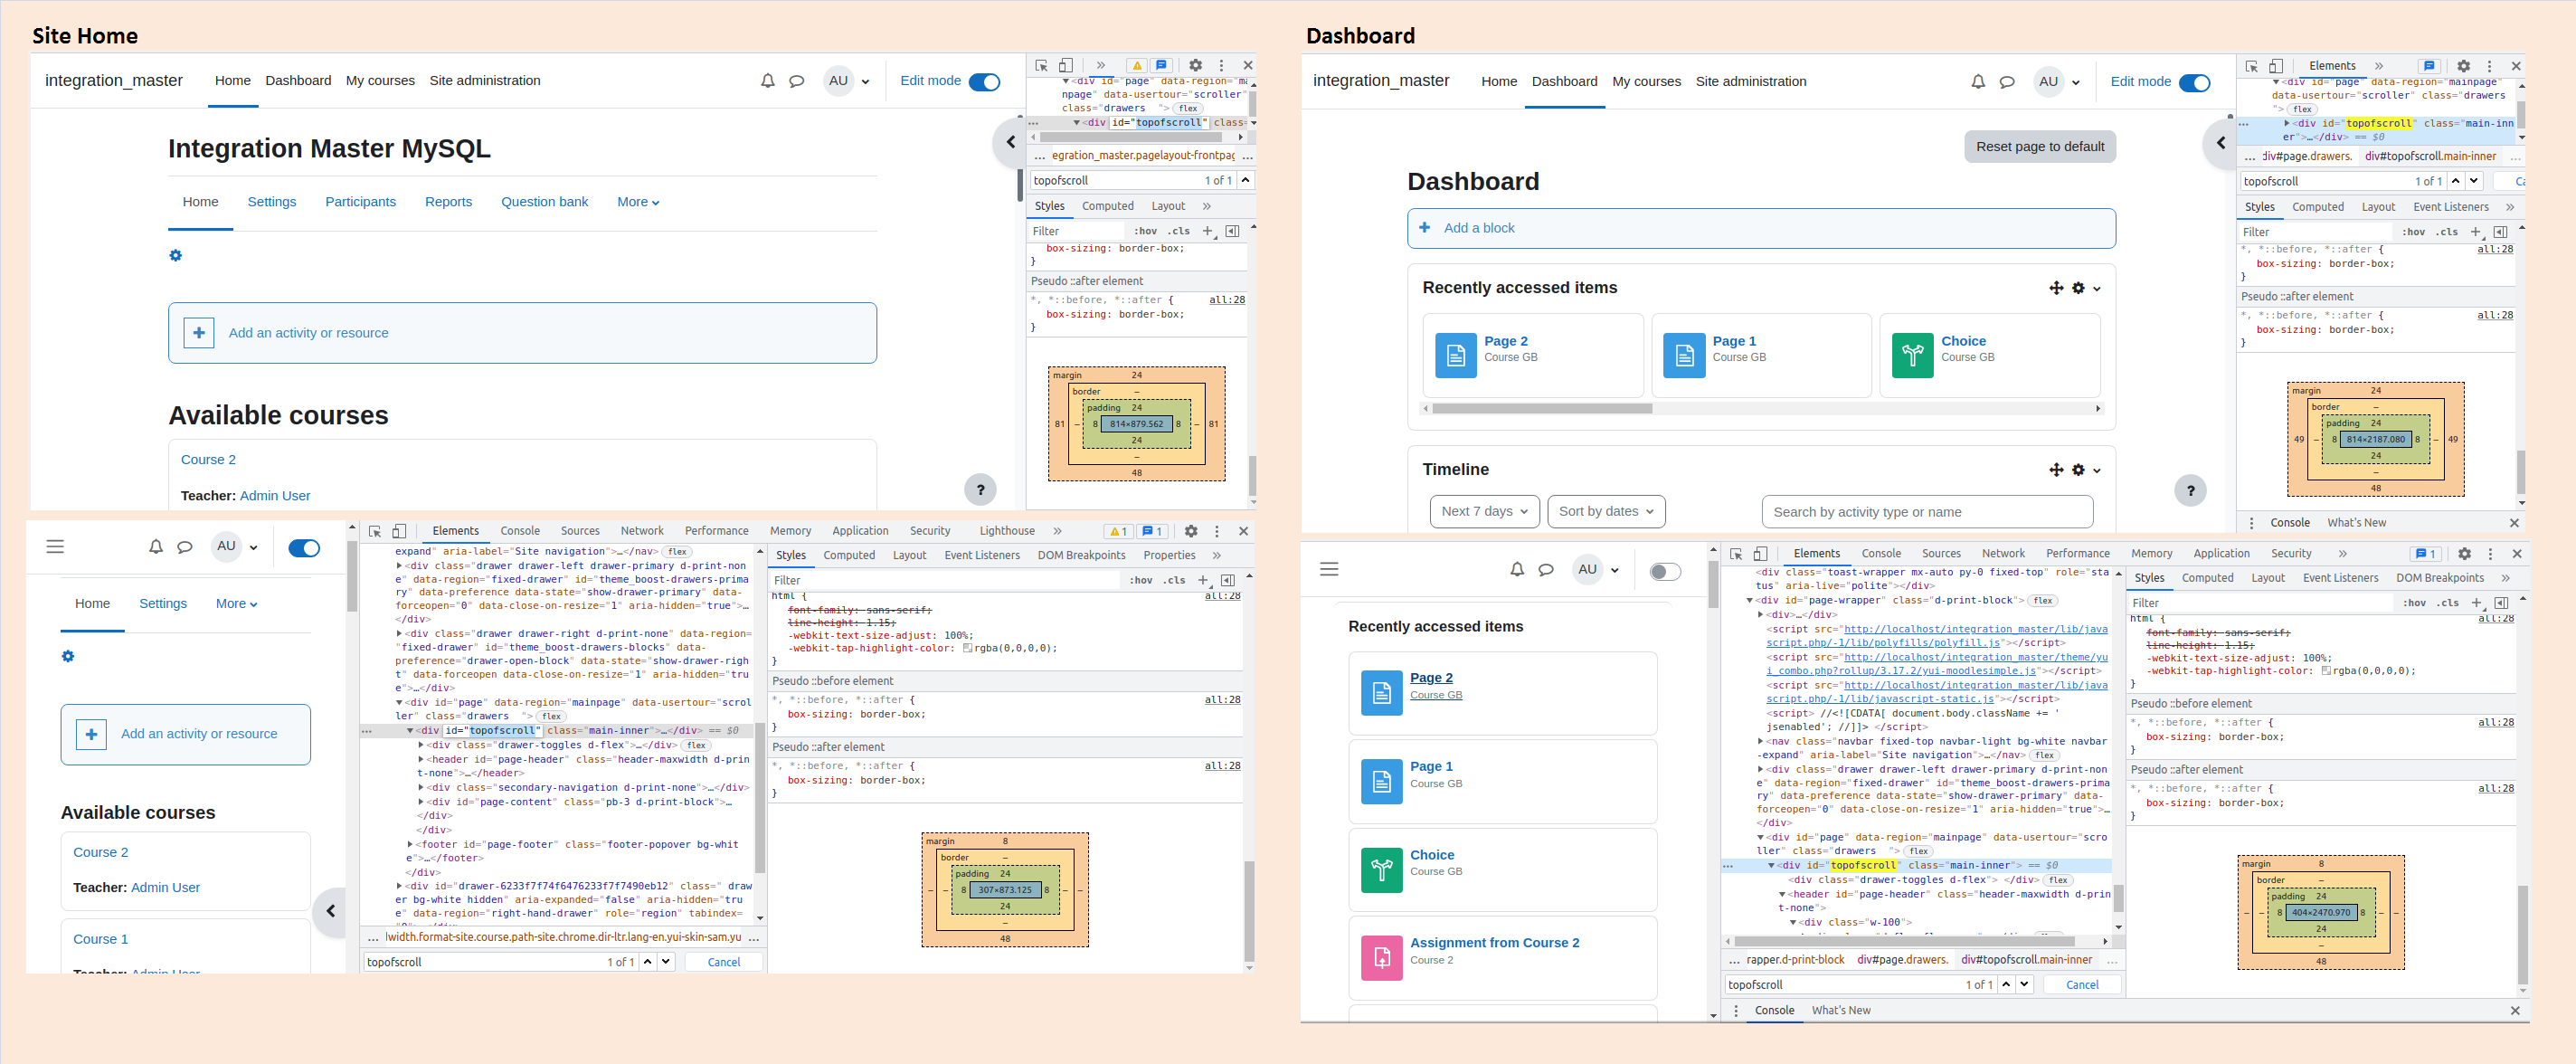The image size is (2576, 1064).
Task: Collapse topofscroll div node in narrow Dashboard DOM tree
Action: click(x=1771, y=866)
